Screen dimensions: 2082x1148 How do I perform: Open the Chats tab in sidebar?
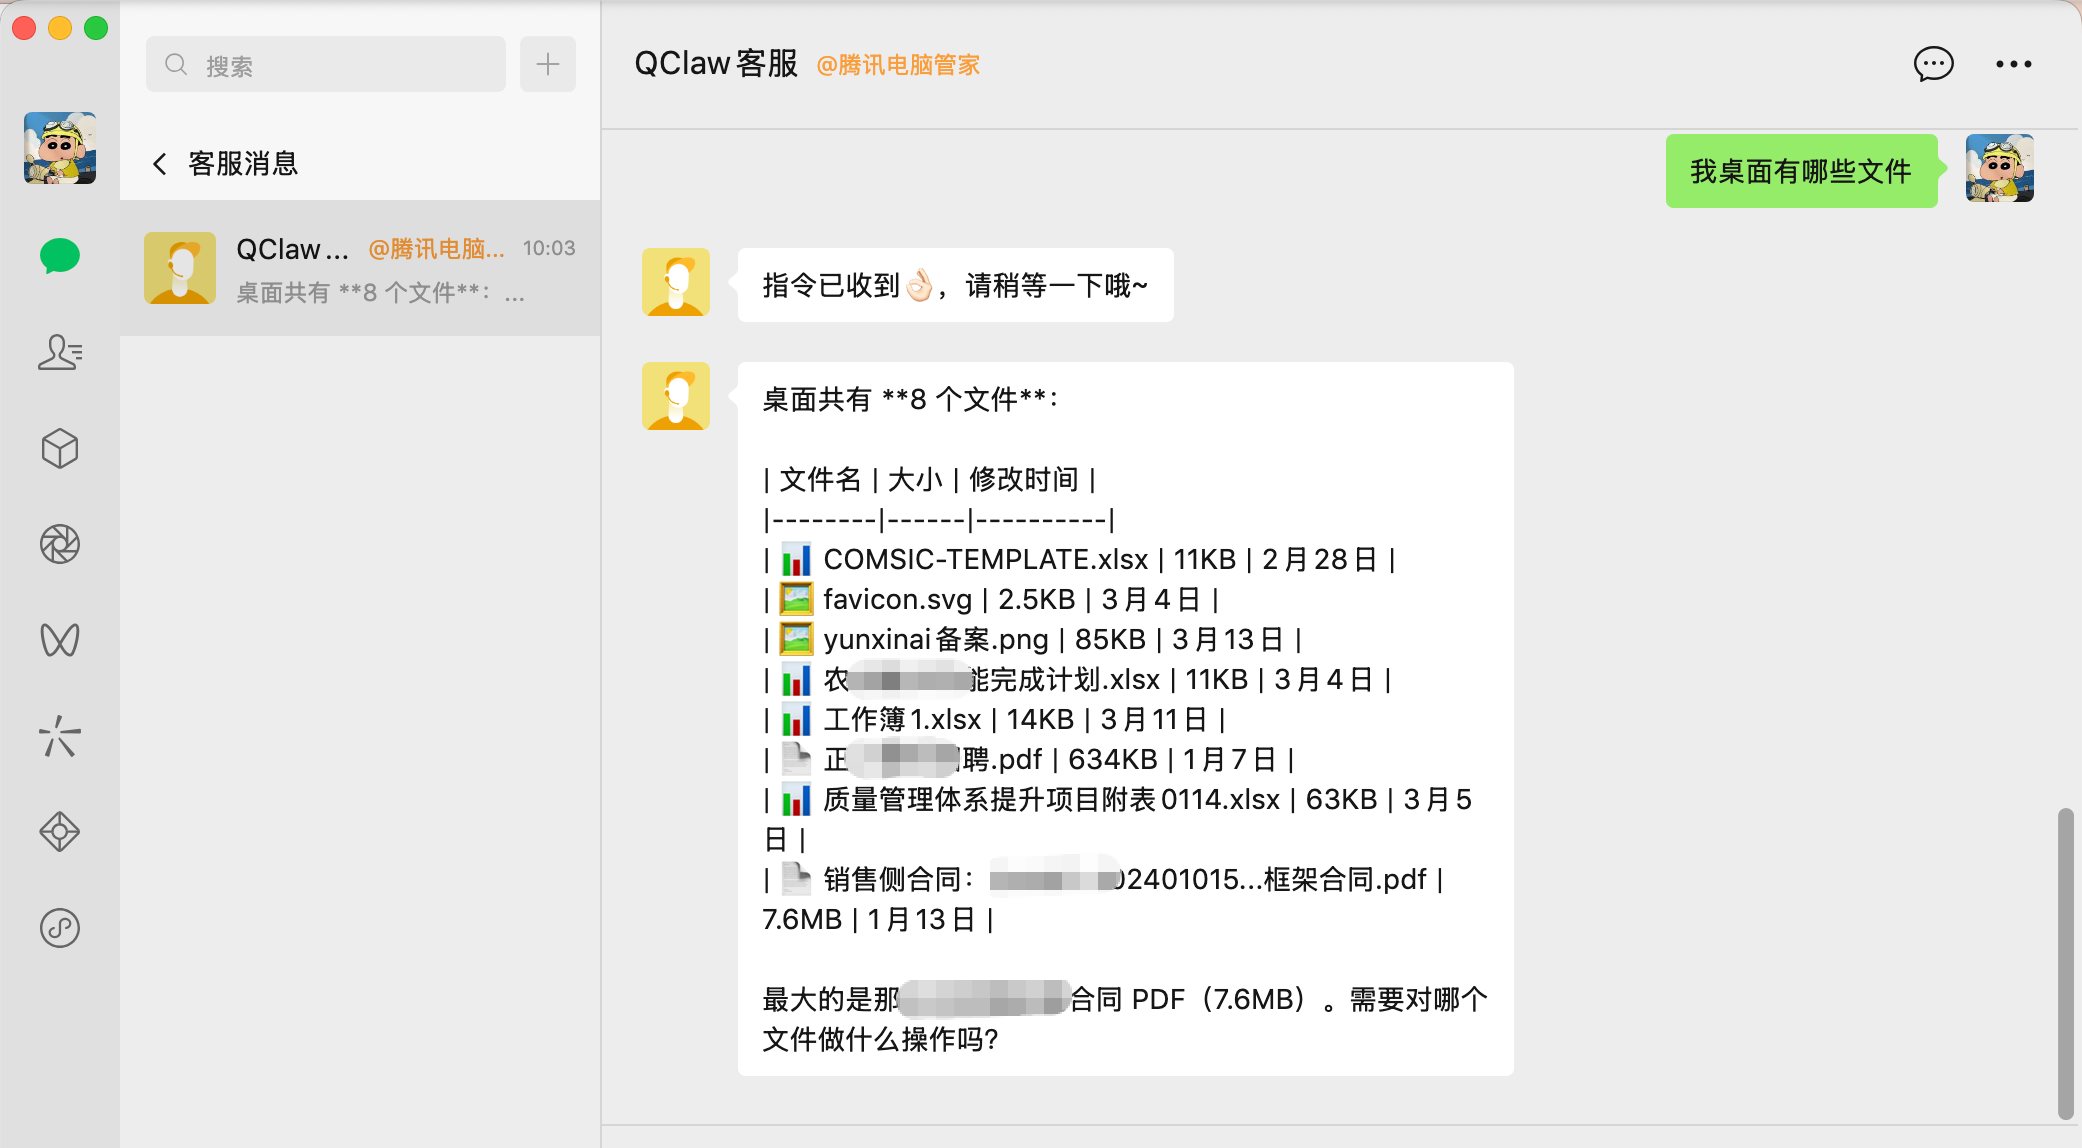tap(60, 256)
